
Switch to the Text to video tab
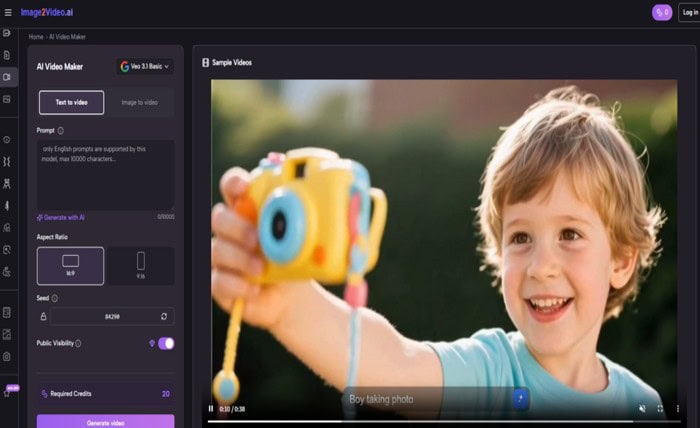pos(70,102)
